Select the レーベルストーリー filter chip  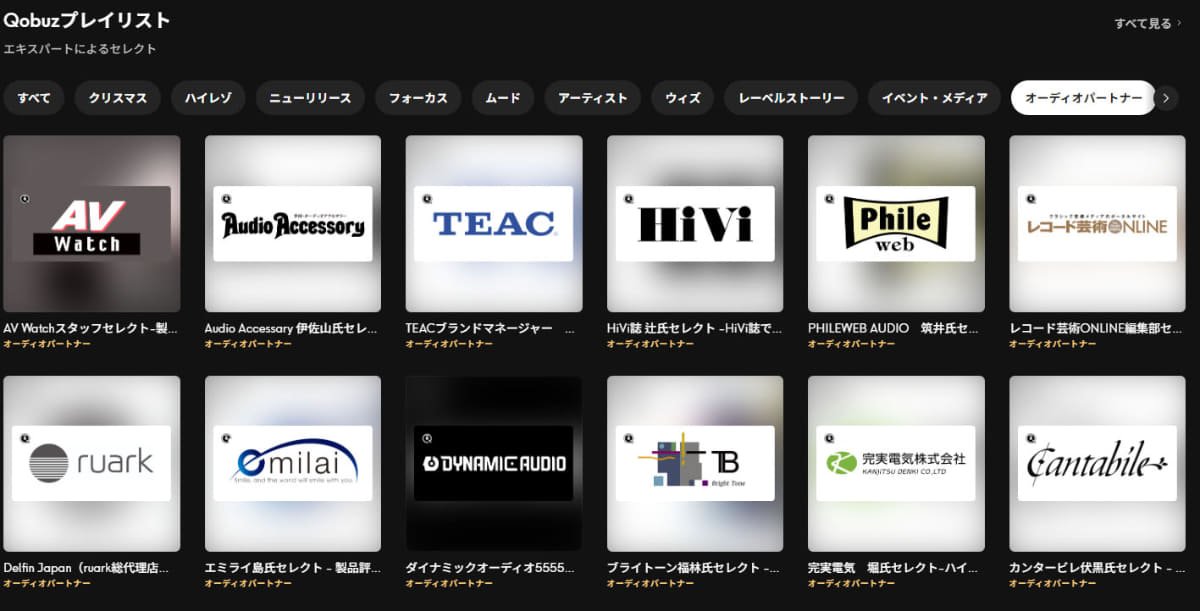[x=791, y=98]
